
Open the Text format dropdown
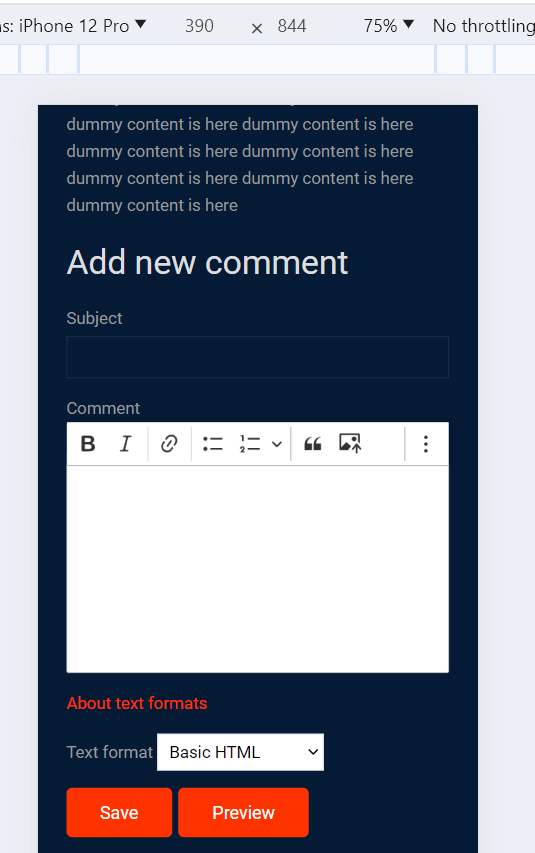(240, 752)
